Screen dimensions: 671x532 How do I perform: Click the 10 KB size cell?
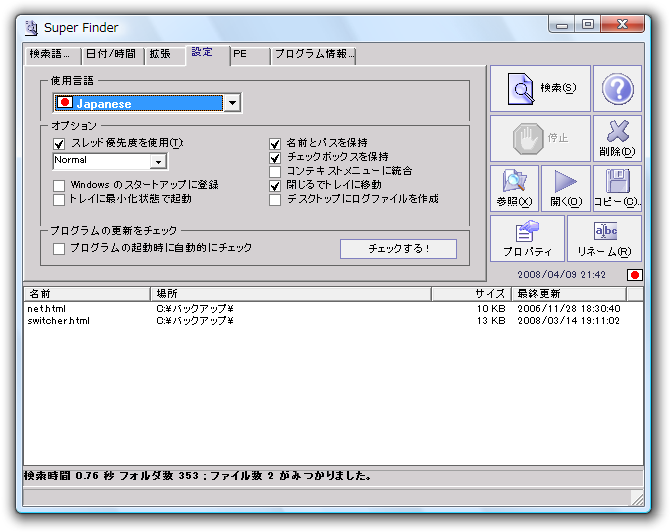pos(491,309)
